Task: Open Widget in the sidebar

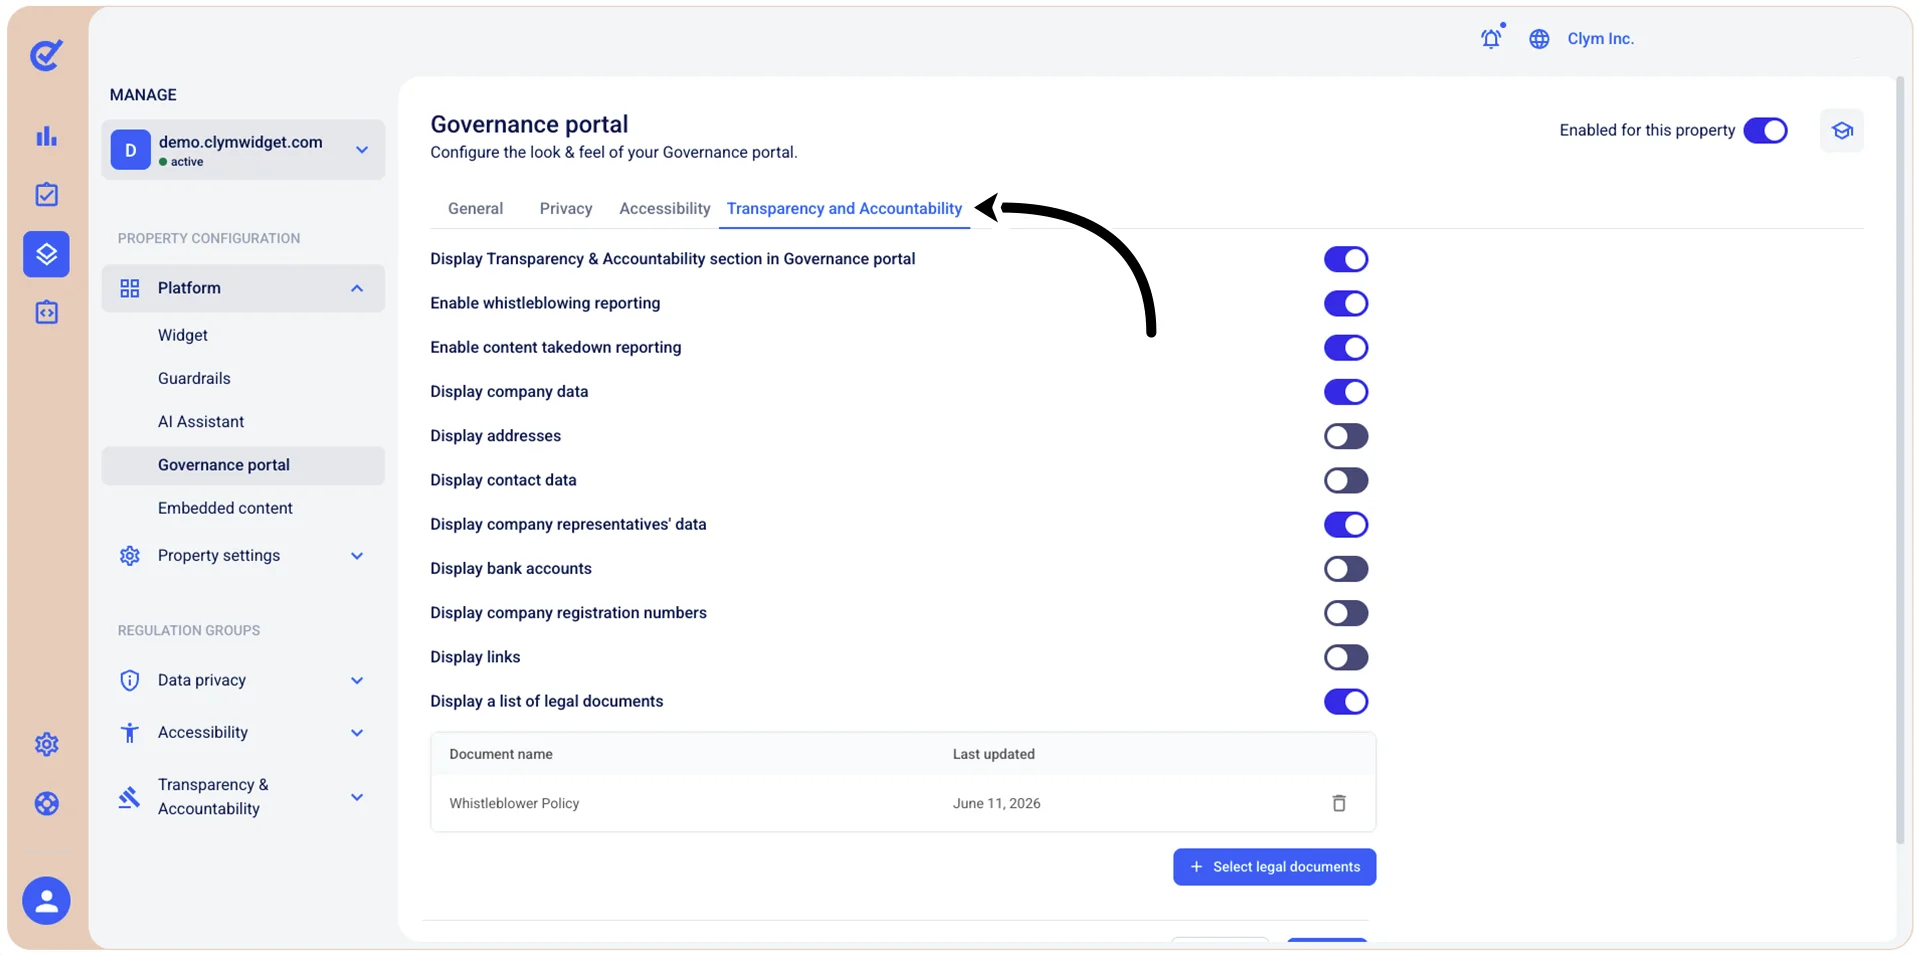Action: pyautogui.click(x=183, y=336)
